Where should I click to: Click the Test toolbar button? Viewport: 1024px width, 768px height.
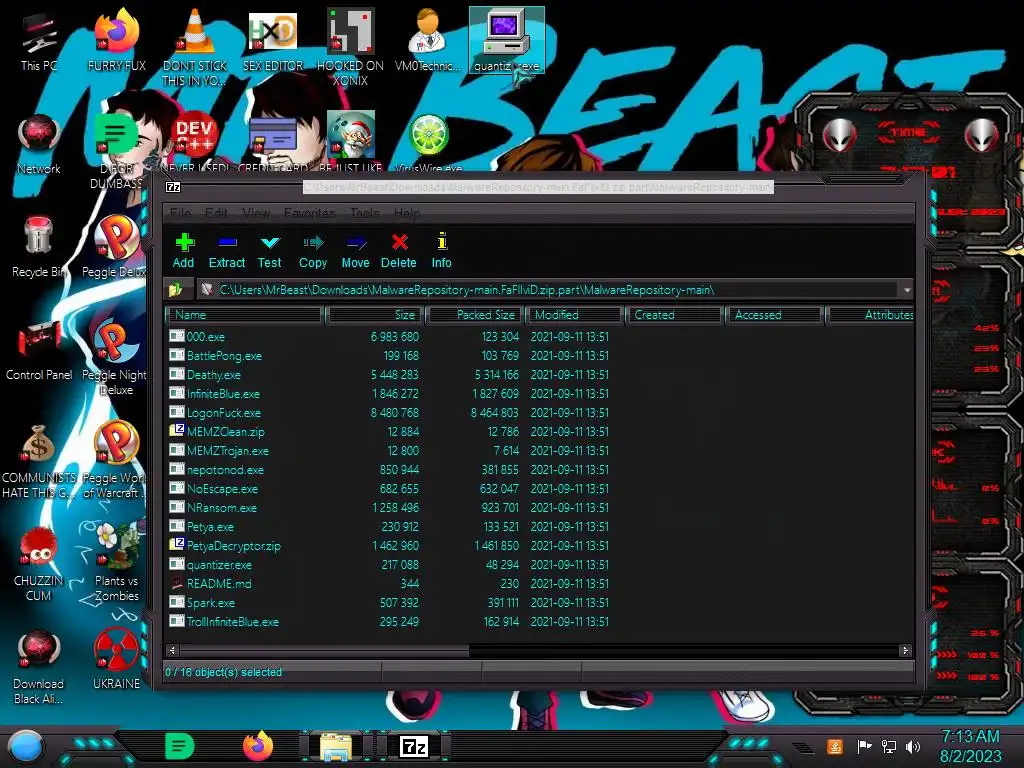[269, 251]
